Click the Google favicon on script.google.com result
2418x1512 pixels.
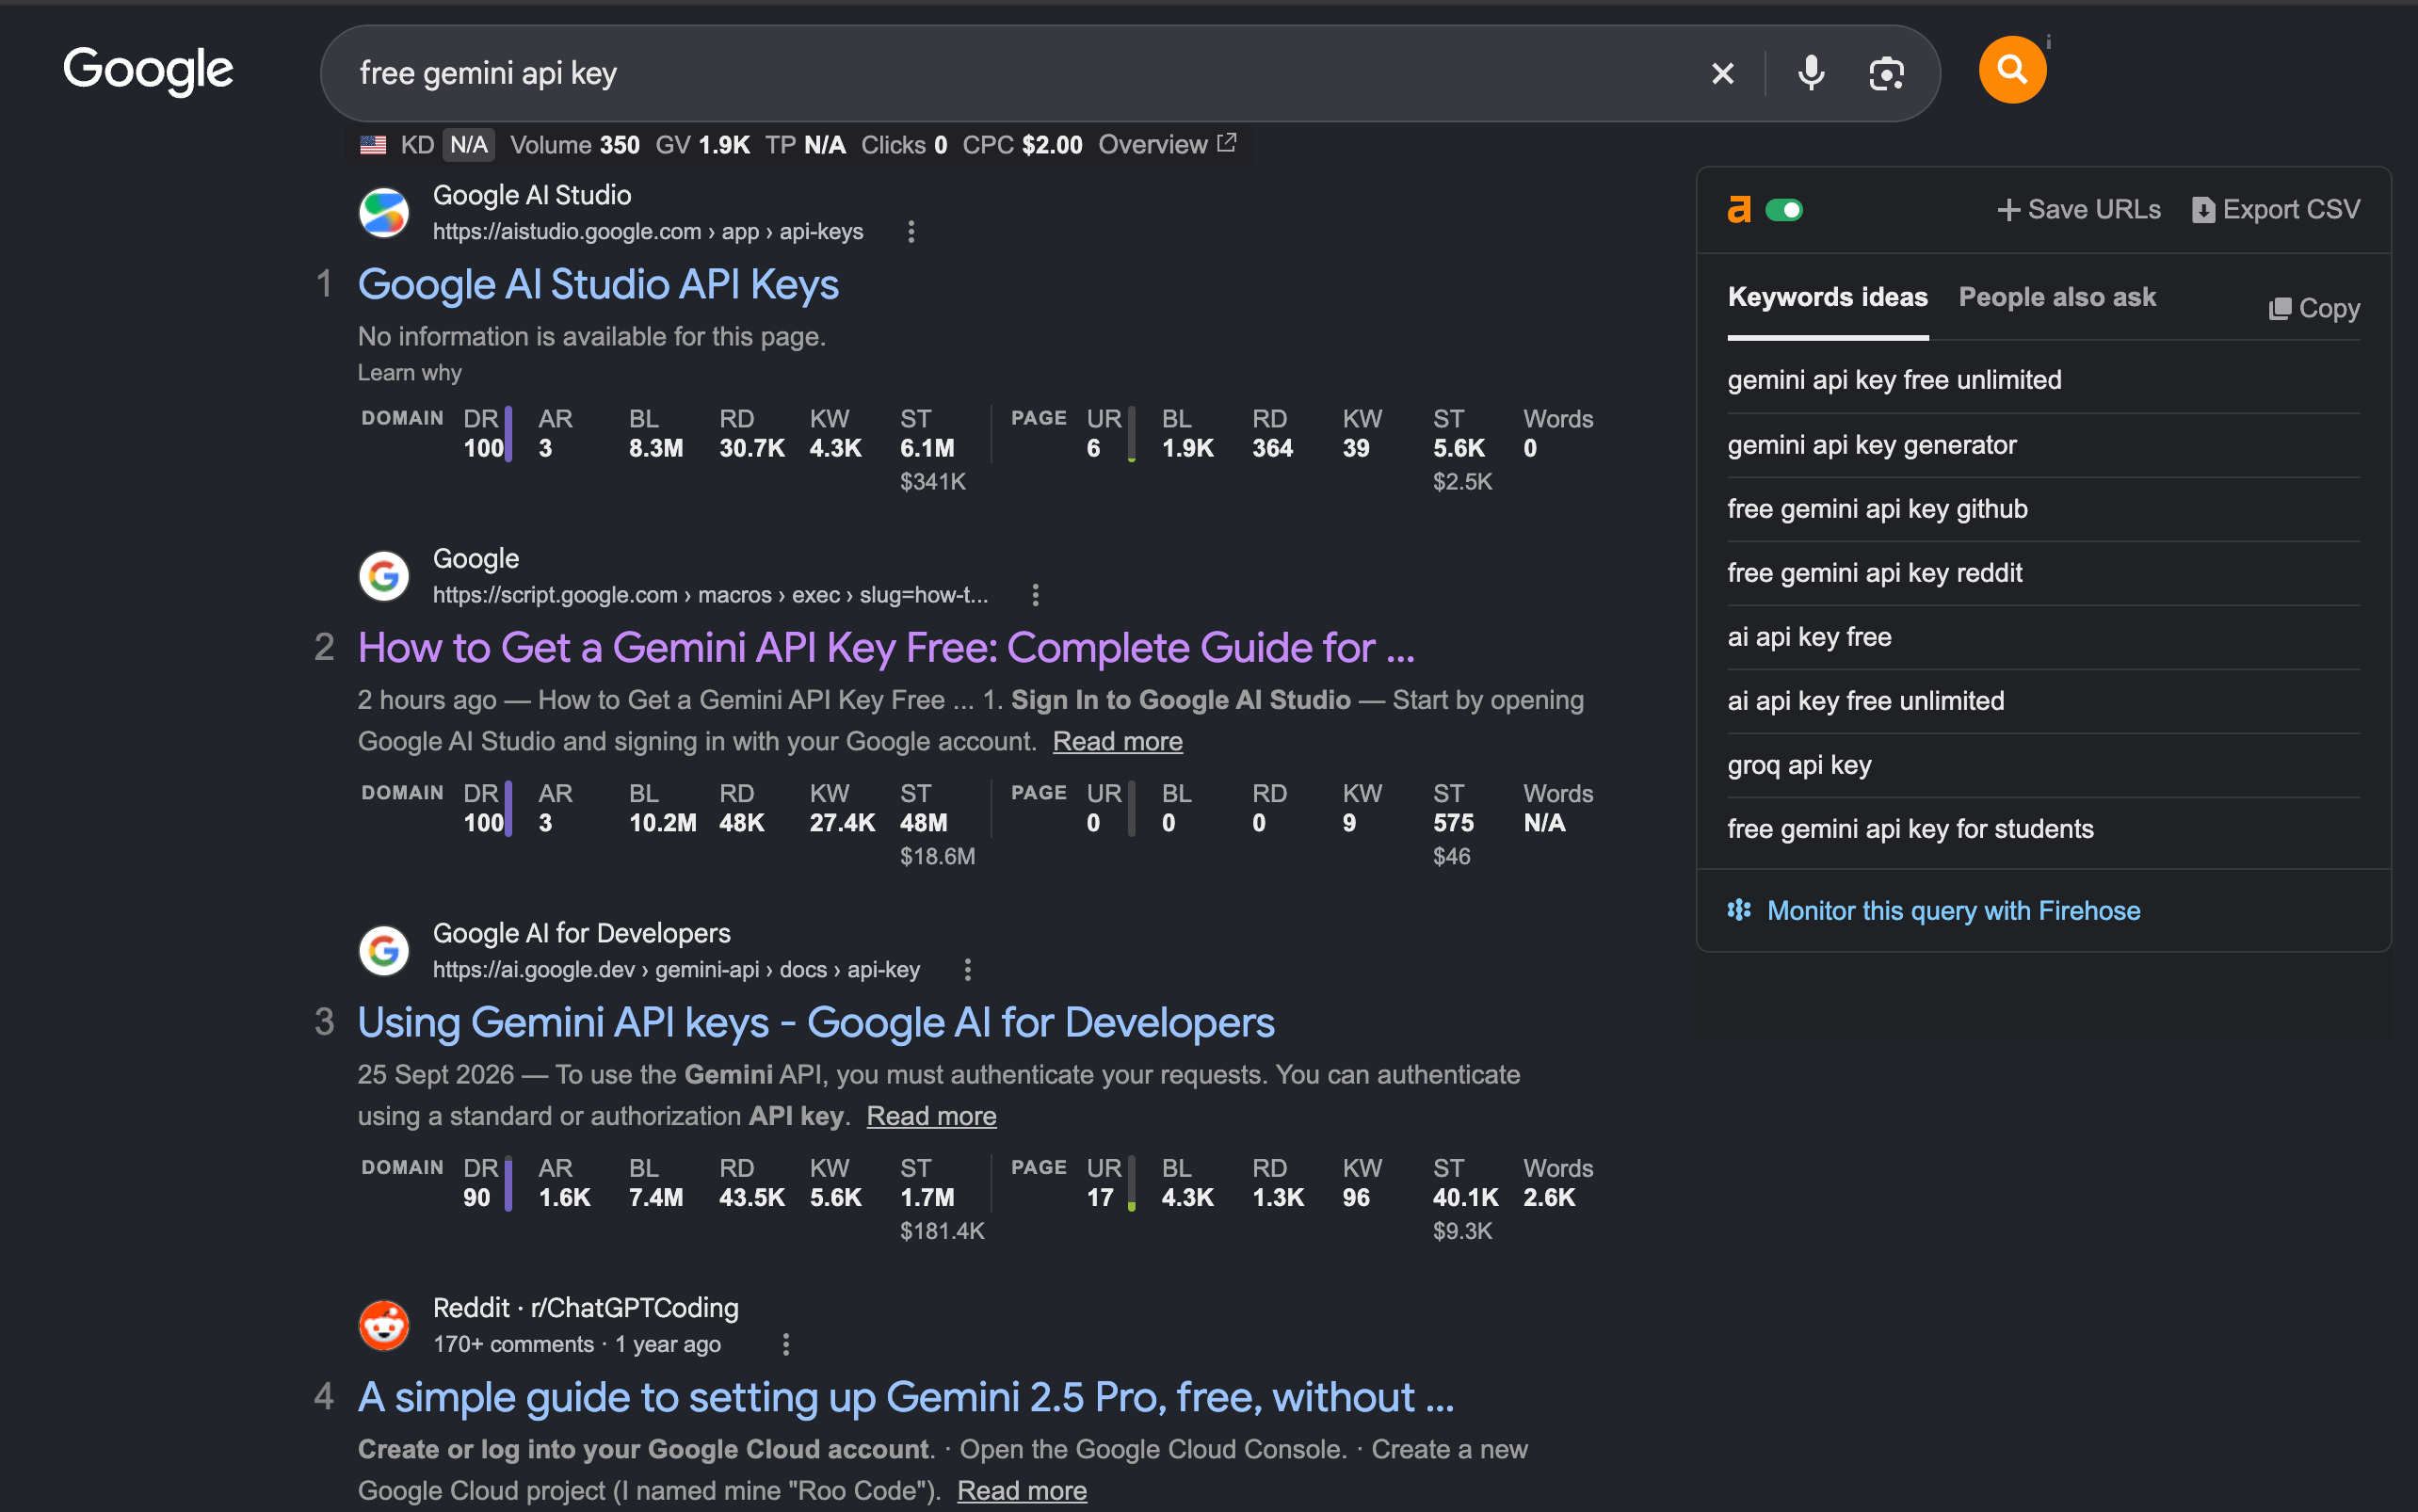pyautogui.click(x=384, y=576)
